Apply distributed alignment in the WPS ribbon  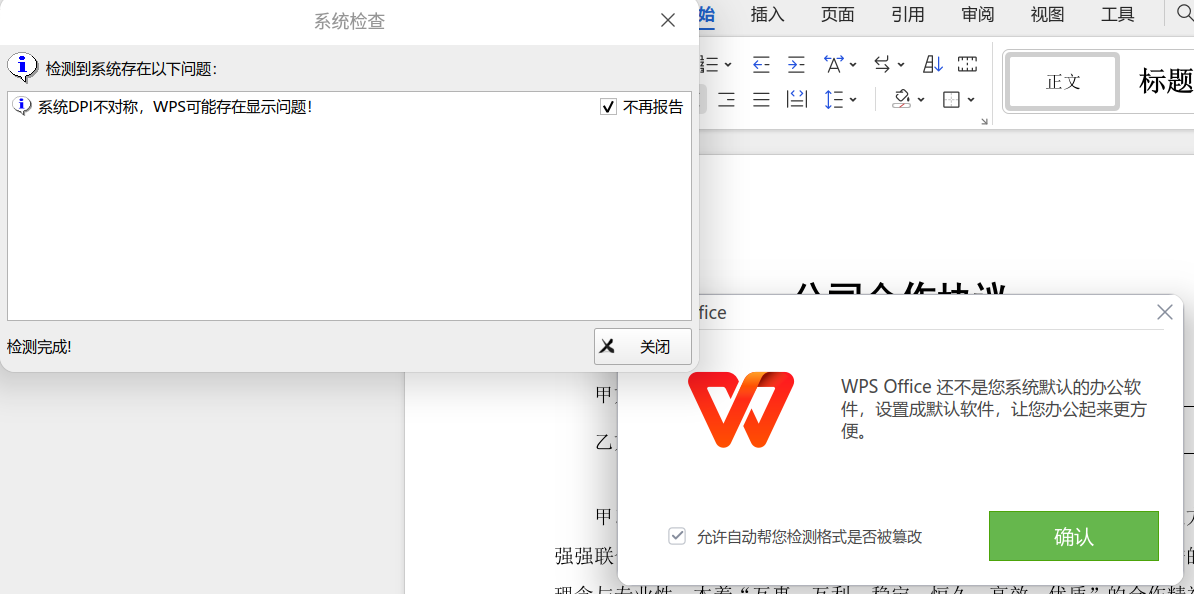[797, 100]
